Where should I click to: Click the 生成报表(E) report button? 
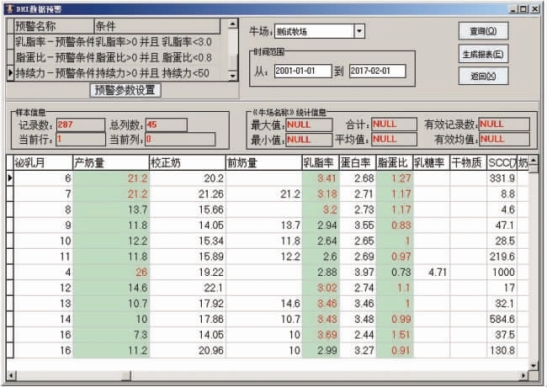(x=483, y=54)
